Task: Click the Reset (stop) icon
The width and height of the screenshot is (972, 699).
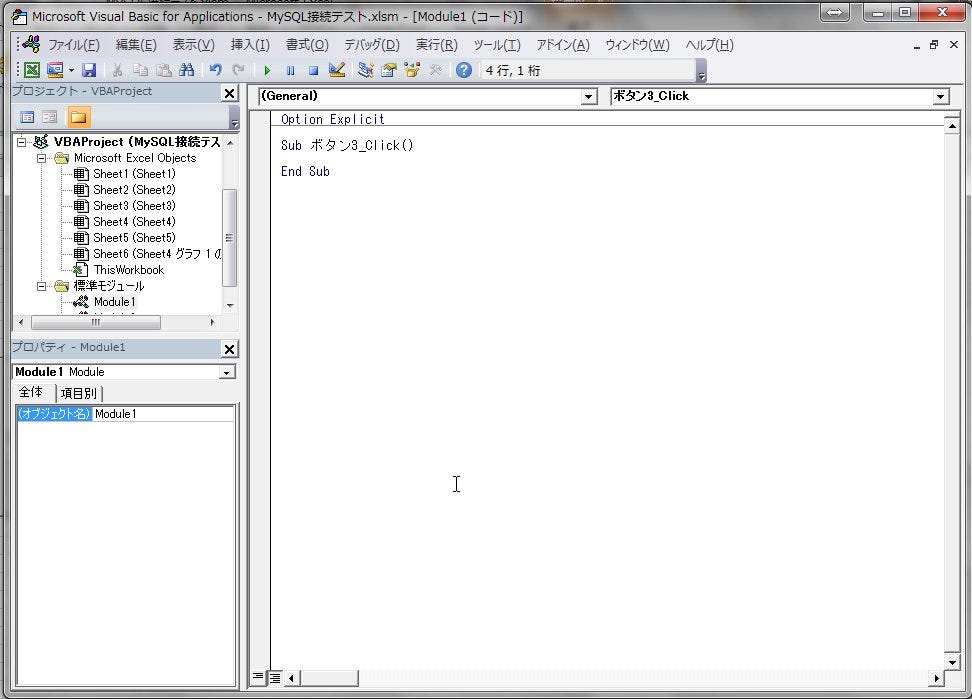Action: coord(313,69)
